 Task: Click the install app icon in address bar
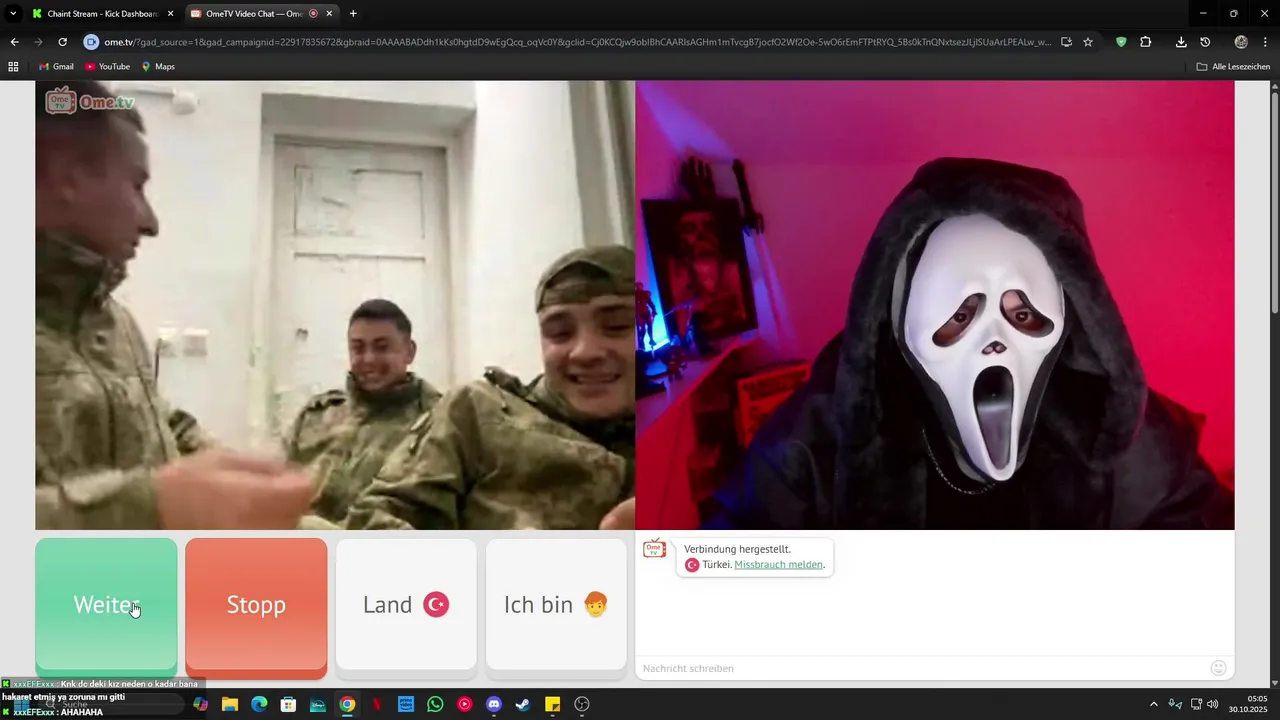(1066, 42)
